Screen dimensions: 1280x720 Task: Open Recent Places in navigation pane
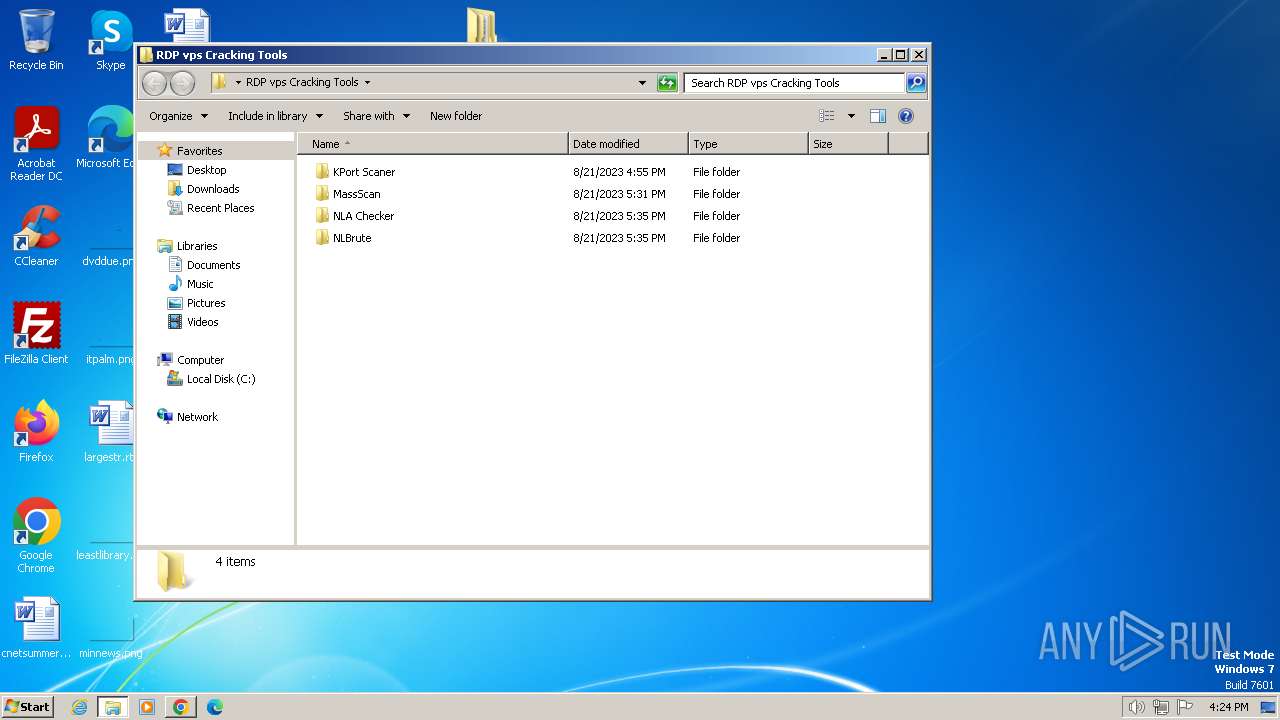[220, 208]
